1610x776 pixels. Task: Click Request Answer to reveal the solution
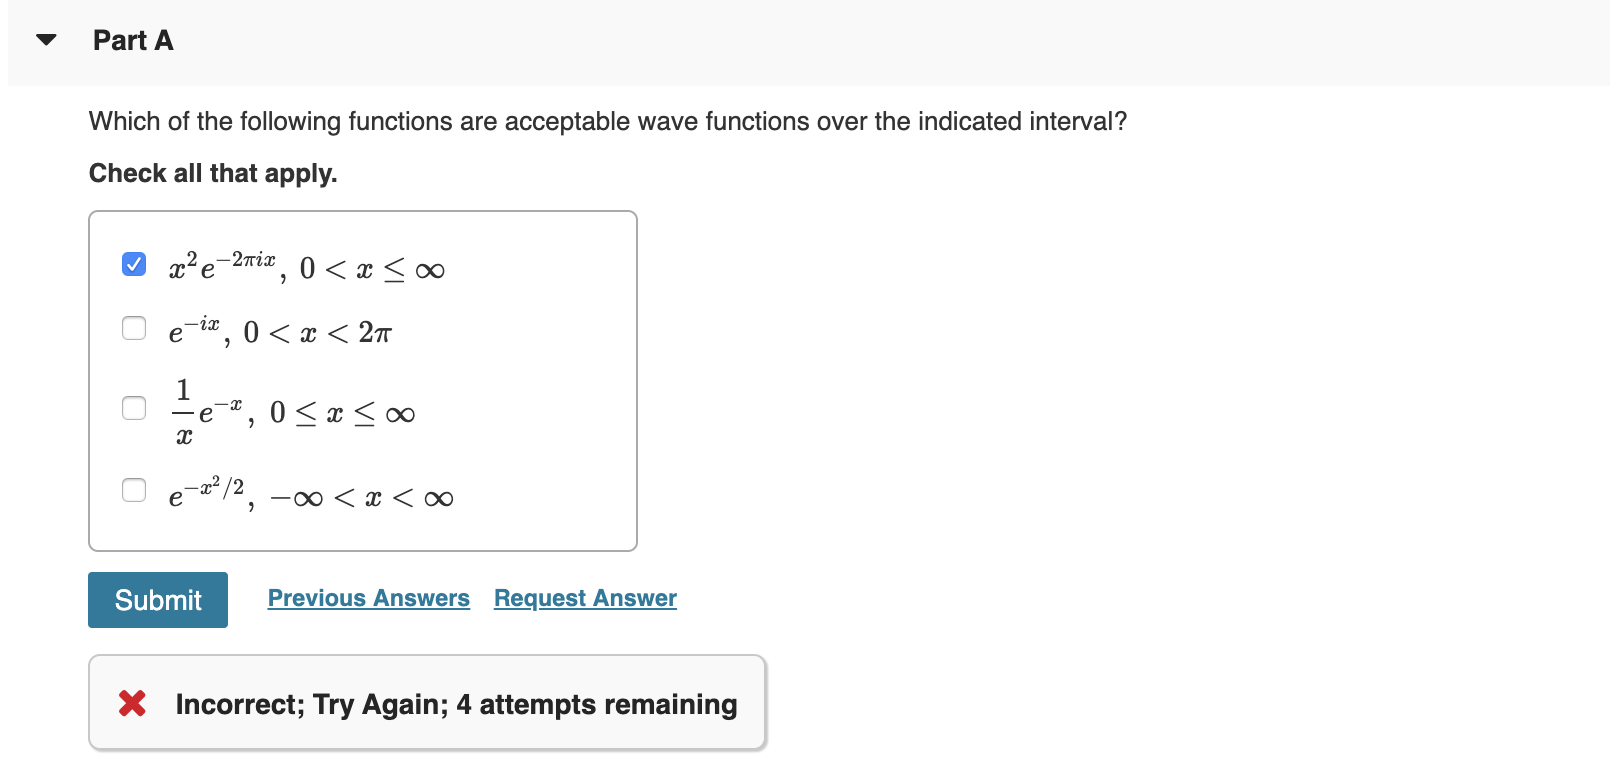tap(584, 598)
